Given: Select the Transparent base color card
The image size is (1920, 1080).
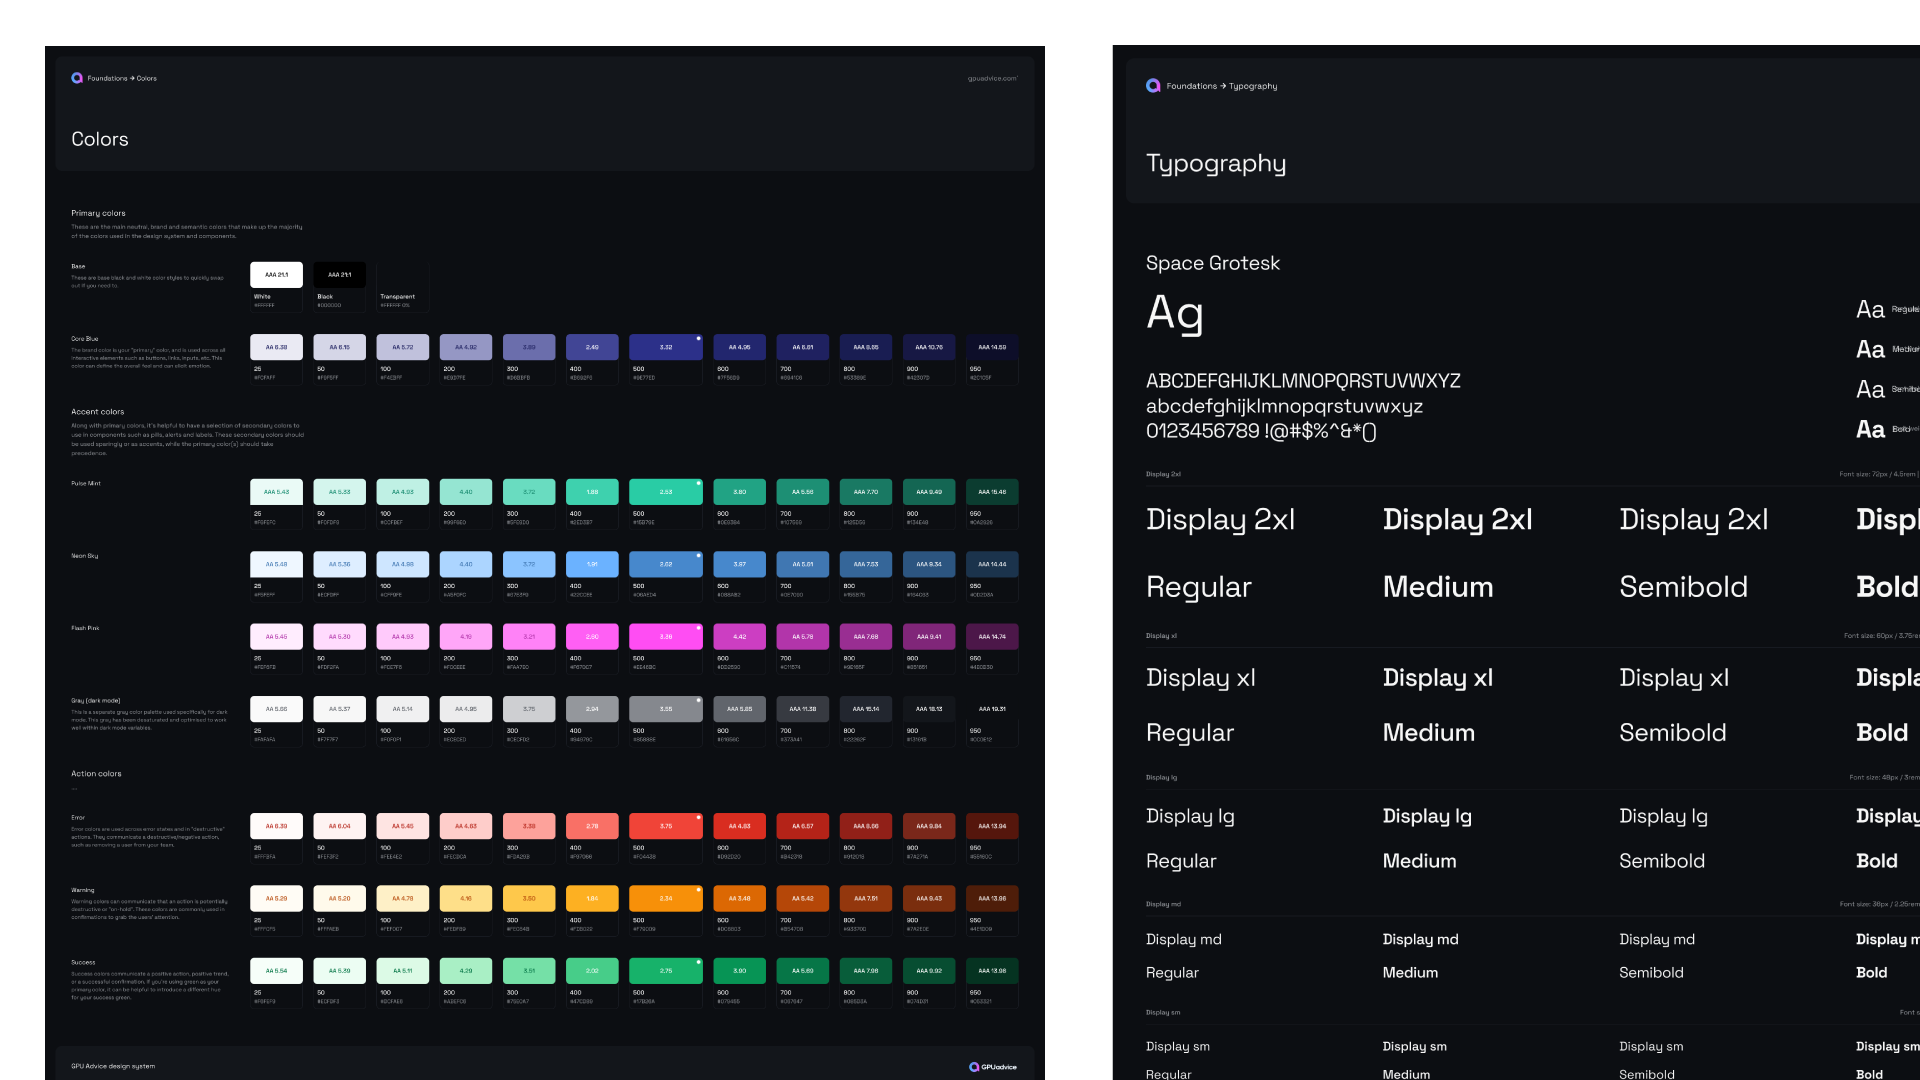Looking at the screenshot, I should pyautogui.click(x=402, y=286).
